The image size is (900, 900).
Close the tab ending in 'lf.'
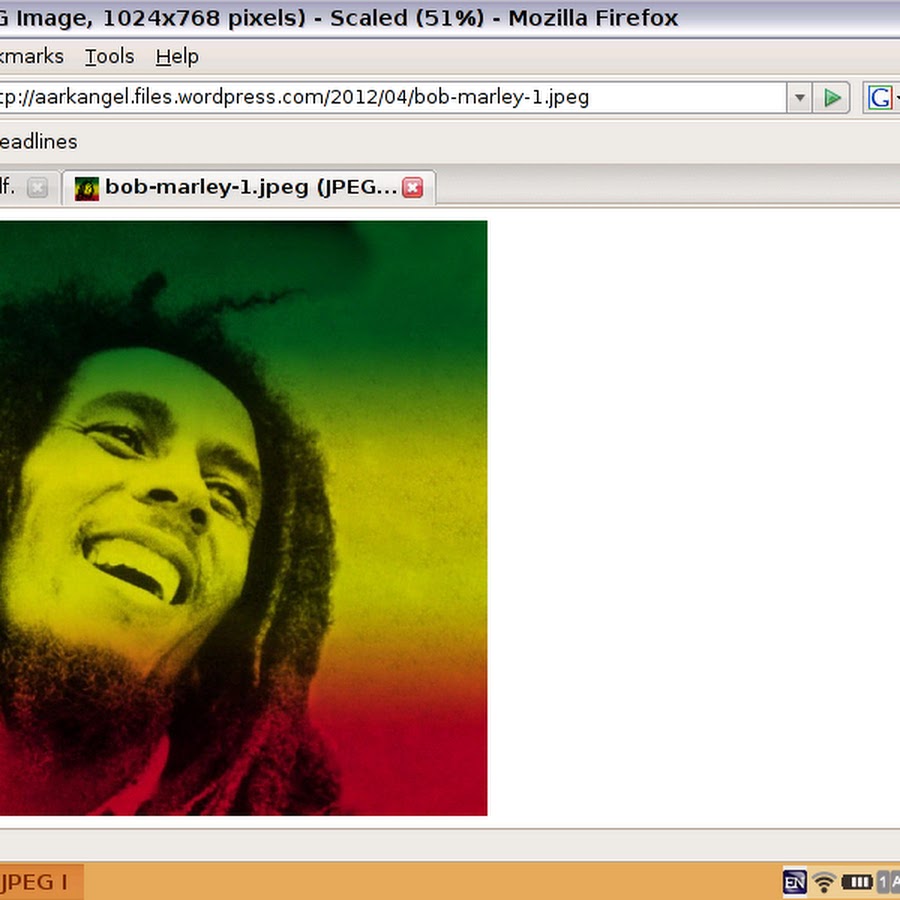pyautogui.click(x=37, y=188)
